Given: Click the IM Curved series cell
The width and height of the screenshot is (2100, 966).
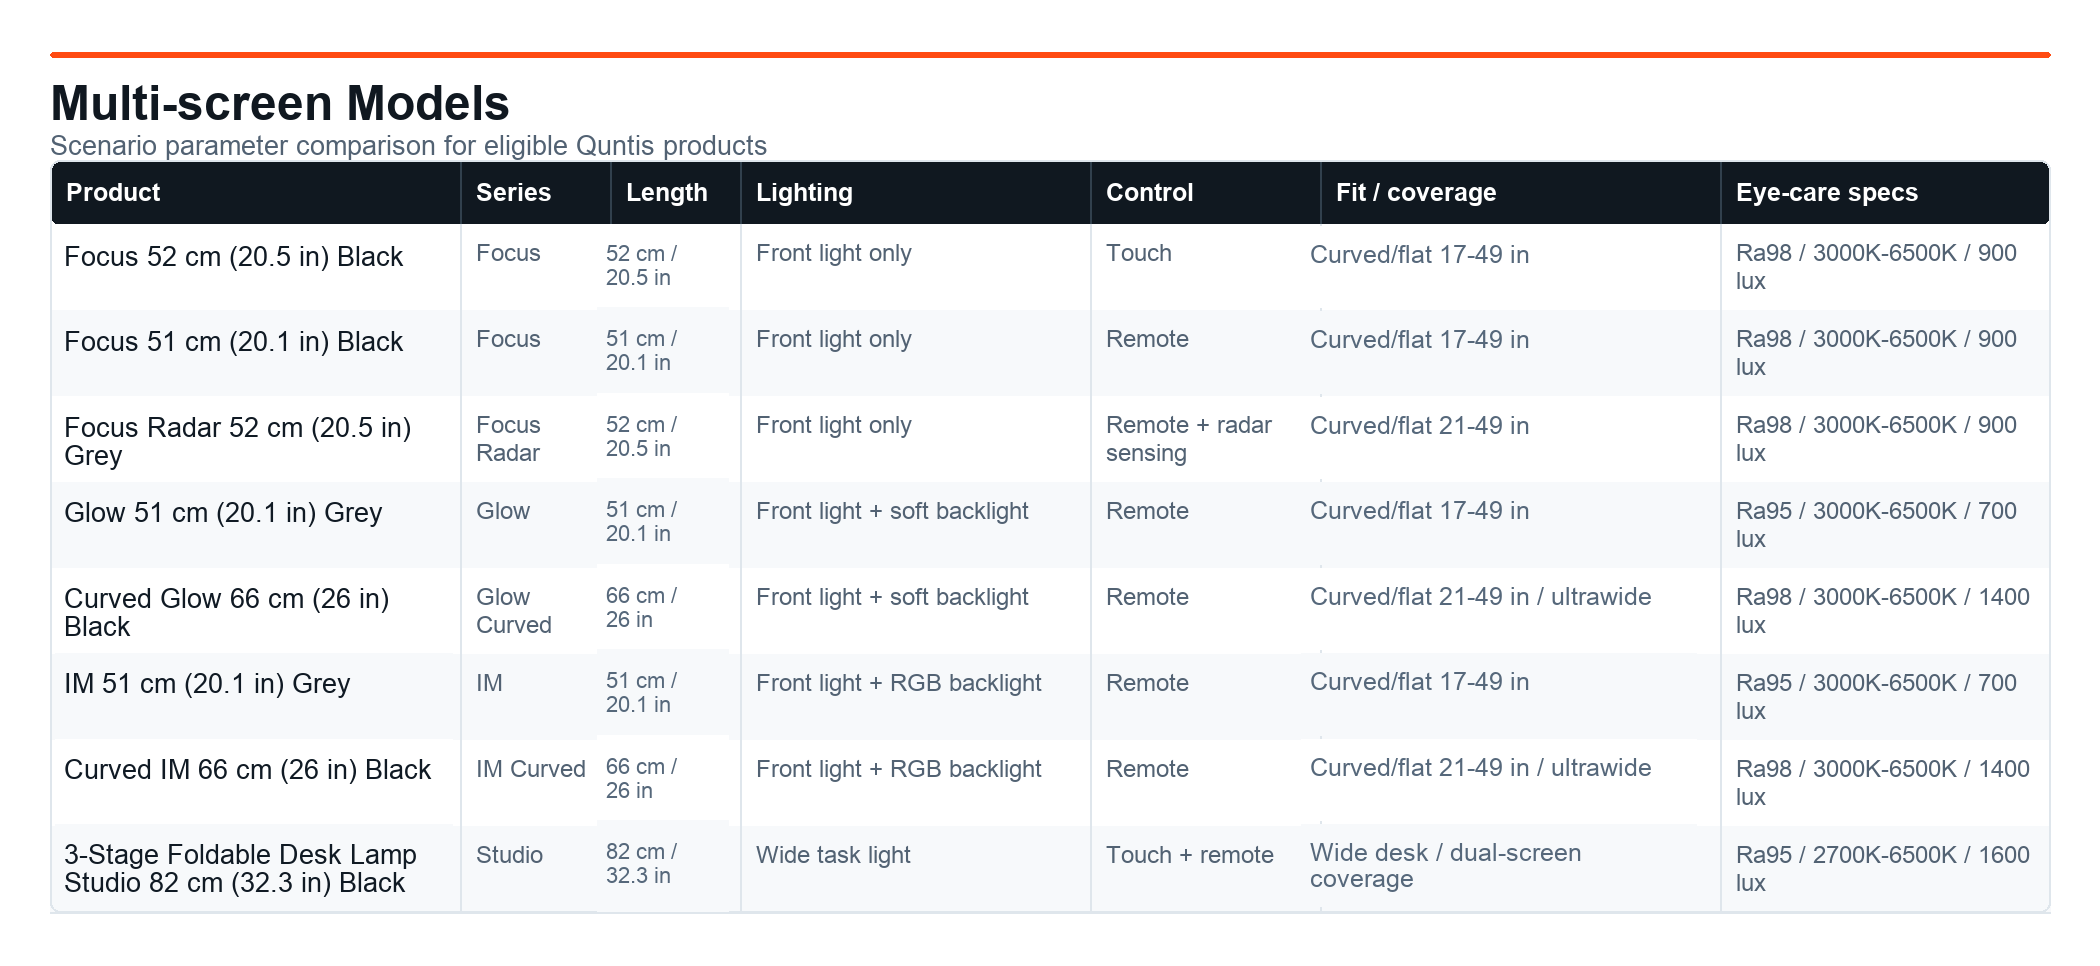Looking at the screenshot, I should tap(531, 769).
